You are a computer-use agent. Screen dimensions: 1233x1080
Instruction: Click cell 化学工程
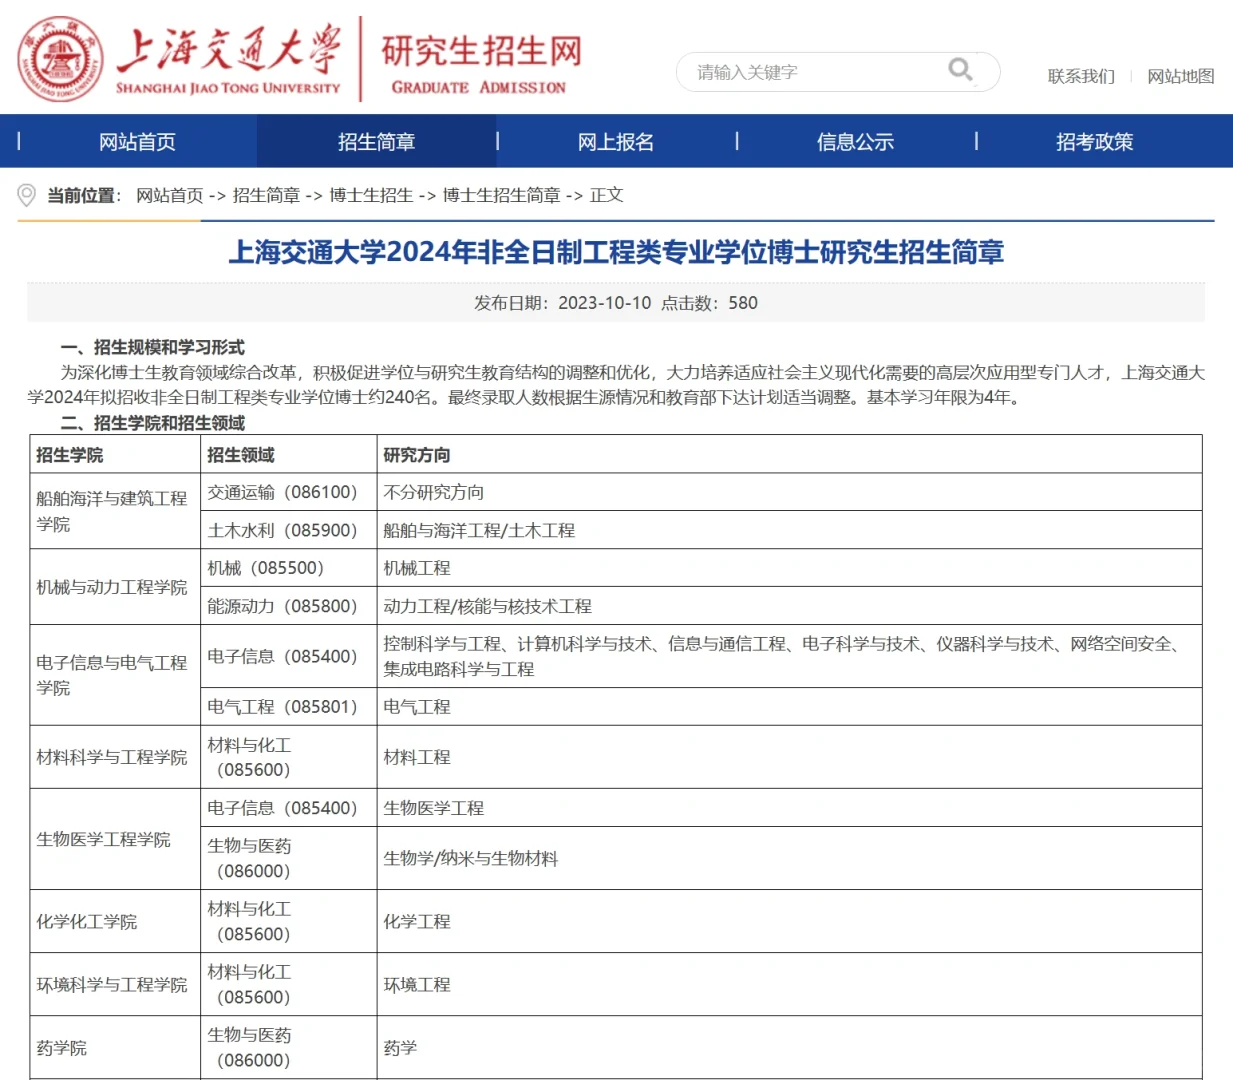point(790,921)
